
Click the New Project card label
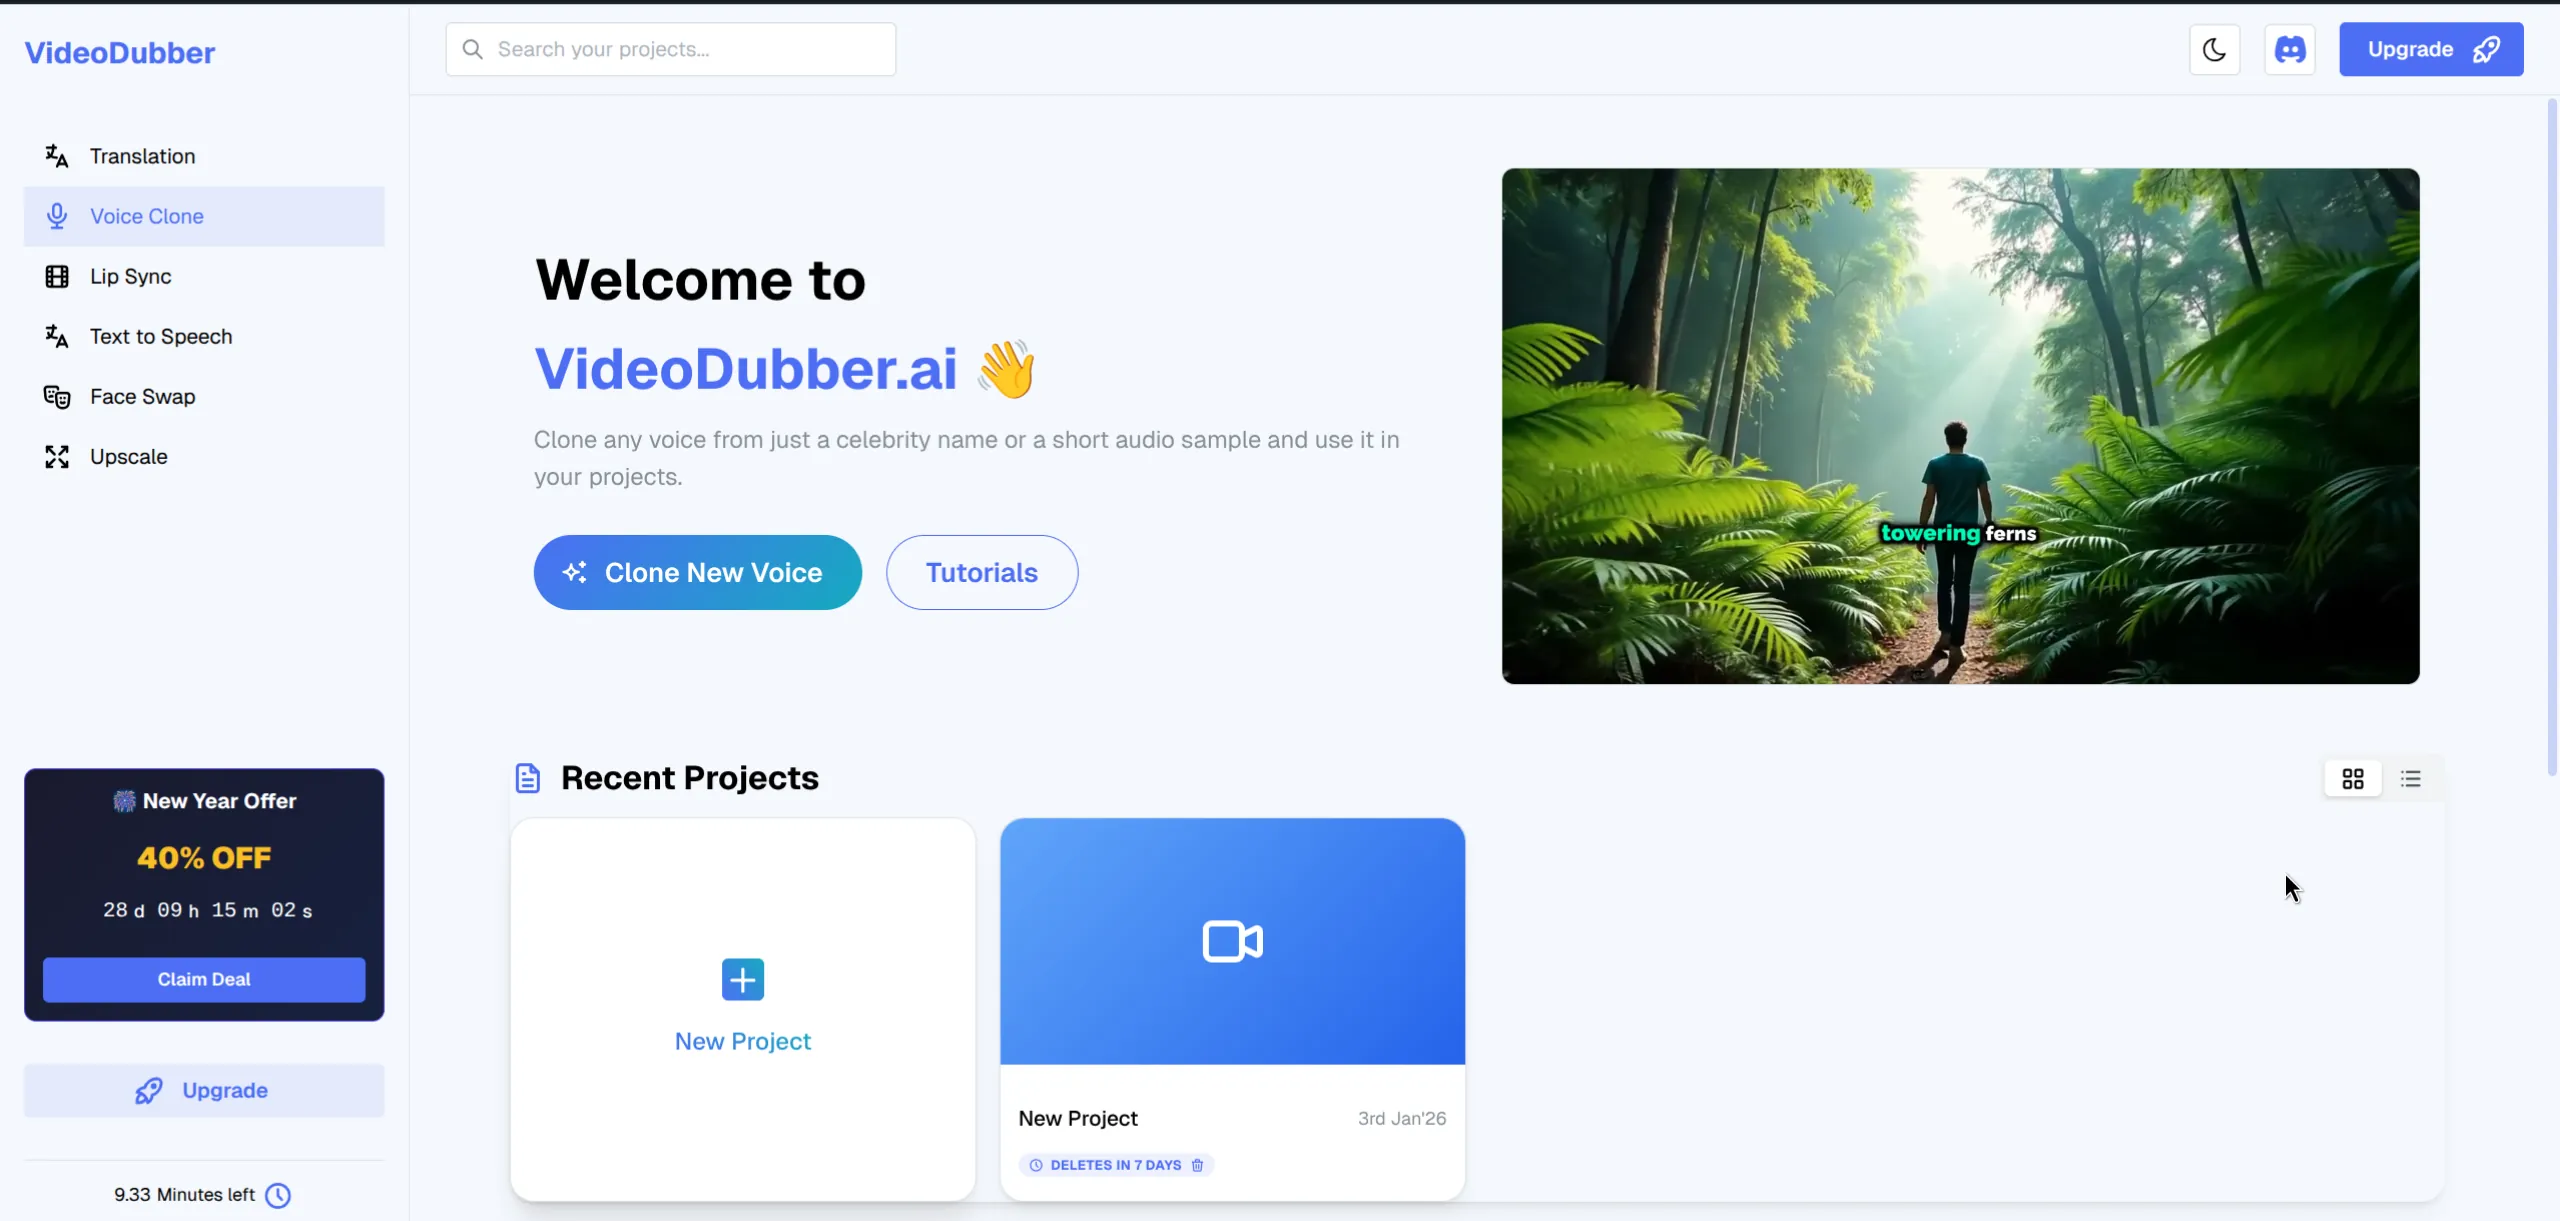(743, 1041)
